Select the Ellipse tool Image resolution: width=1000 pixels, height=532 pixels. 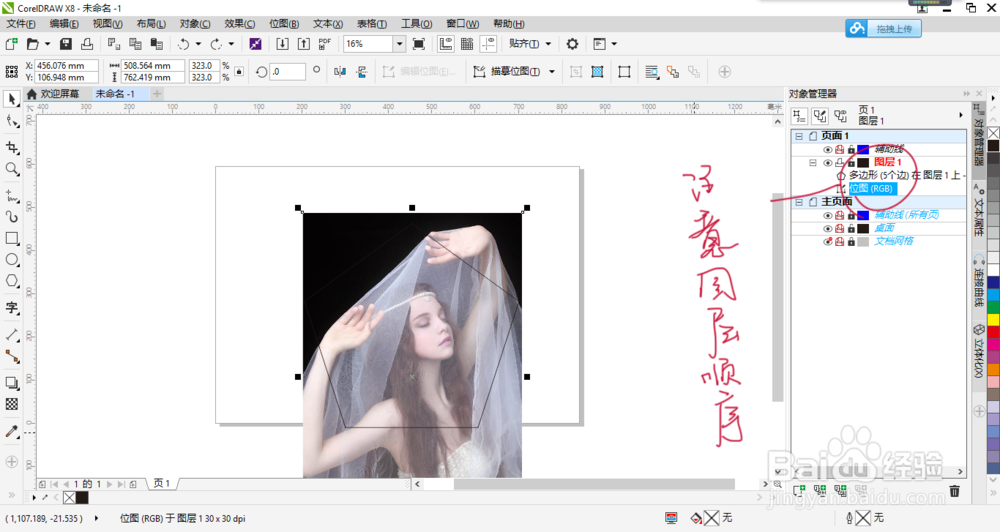click(x=11, y=260)
